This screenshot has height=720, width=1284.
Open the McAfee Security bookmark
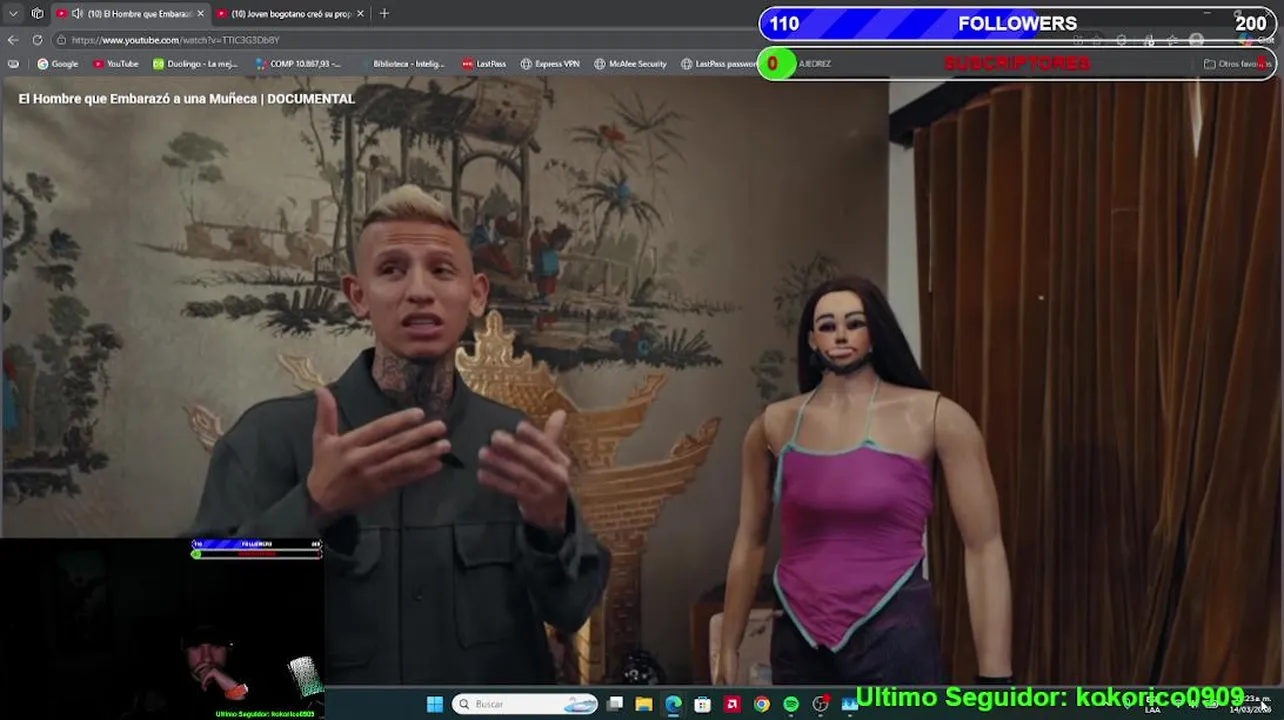[630, 64]
